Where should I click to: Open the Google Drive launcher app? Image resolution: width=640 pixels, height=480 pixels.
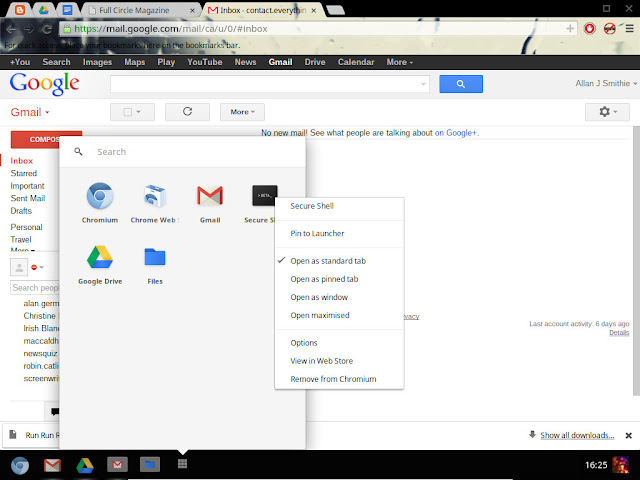pos(100,257)
